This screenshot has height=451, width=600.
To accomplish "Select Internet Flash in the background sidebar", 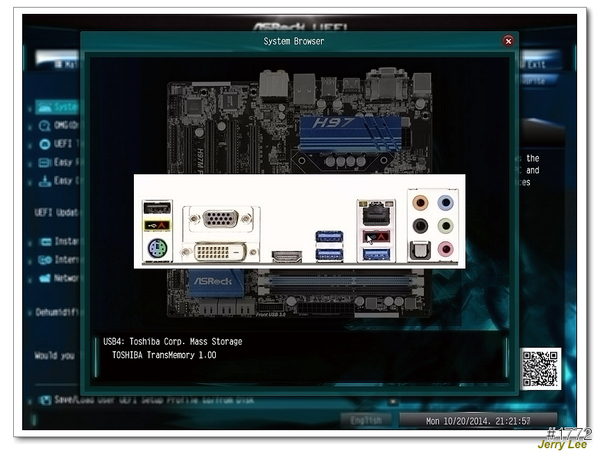I will (59, 260).
